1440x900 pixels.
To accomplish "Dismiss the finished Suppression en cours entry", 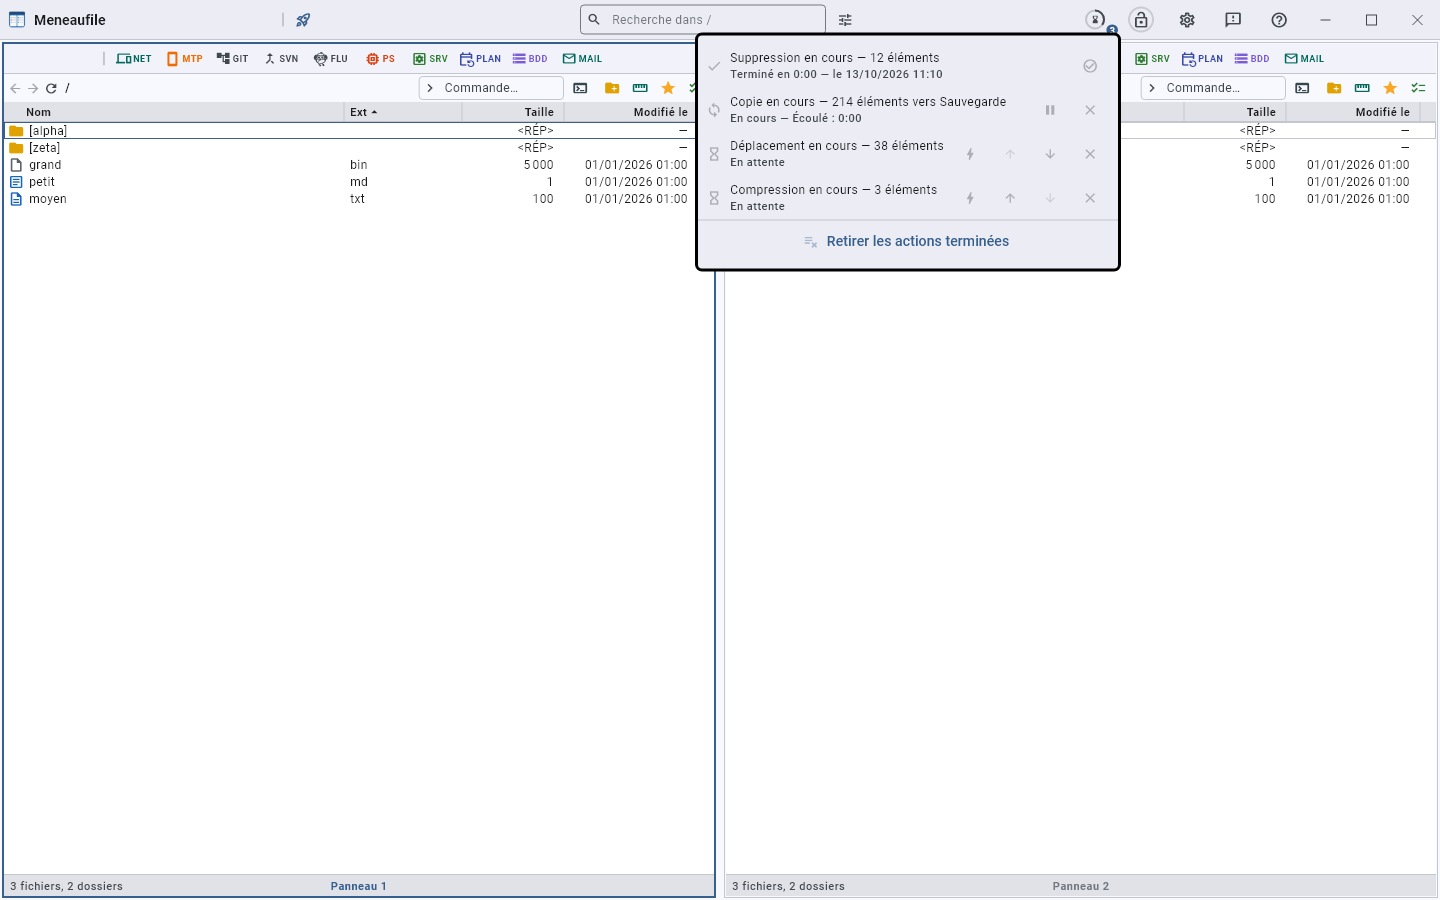I will tap(1090, 66).
